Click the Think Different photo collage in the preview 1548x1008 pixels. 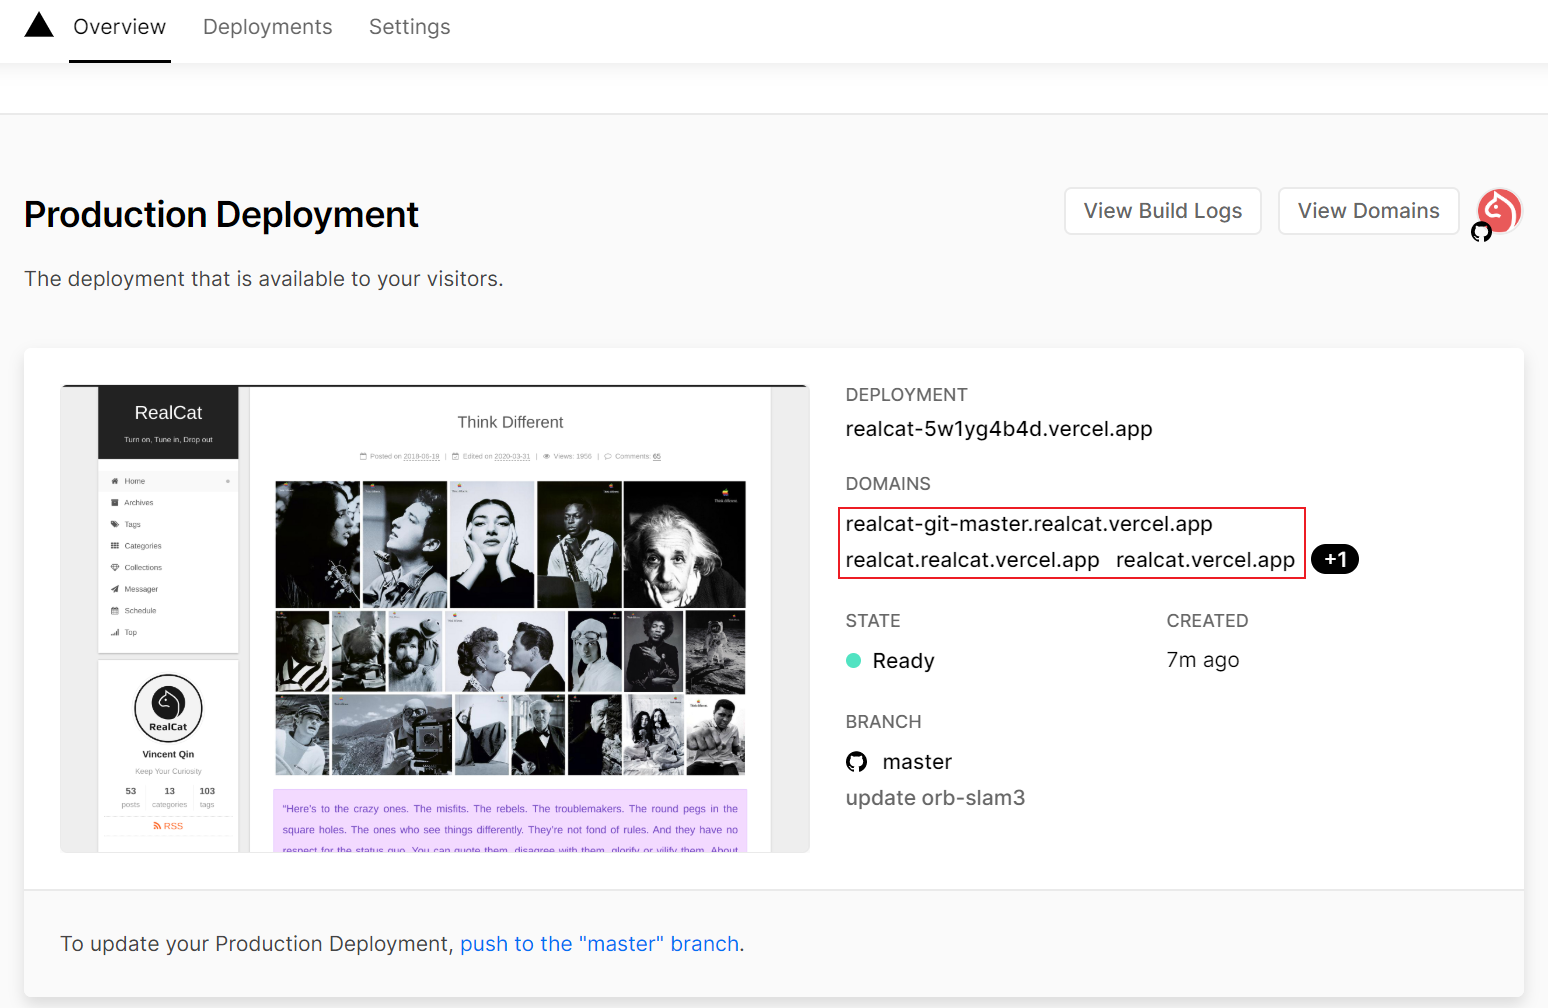pyautogui.click(x=510, y=628)
